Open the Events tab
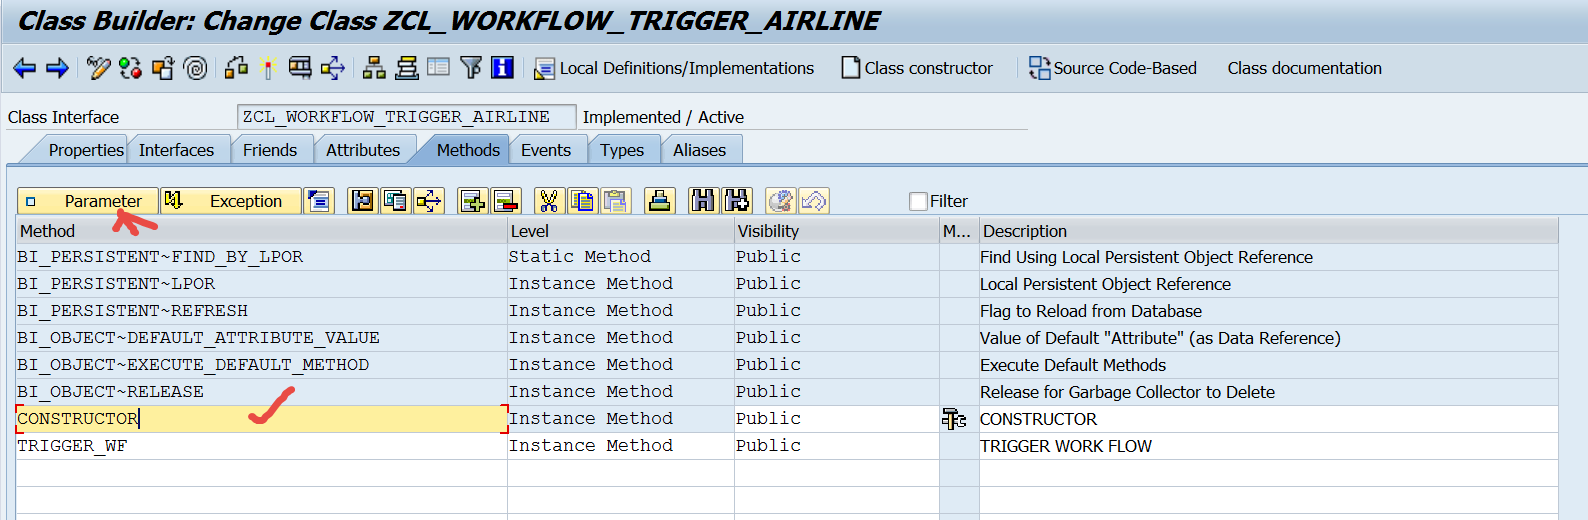 click(546, 150)
